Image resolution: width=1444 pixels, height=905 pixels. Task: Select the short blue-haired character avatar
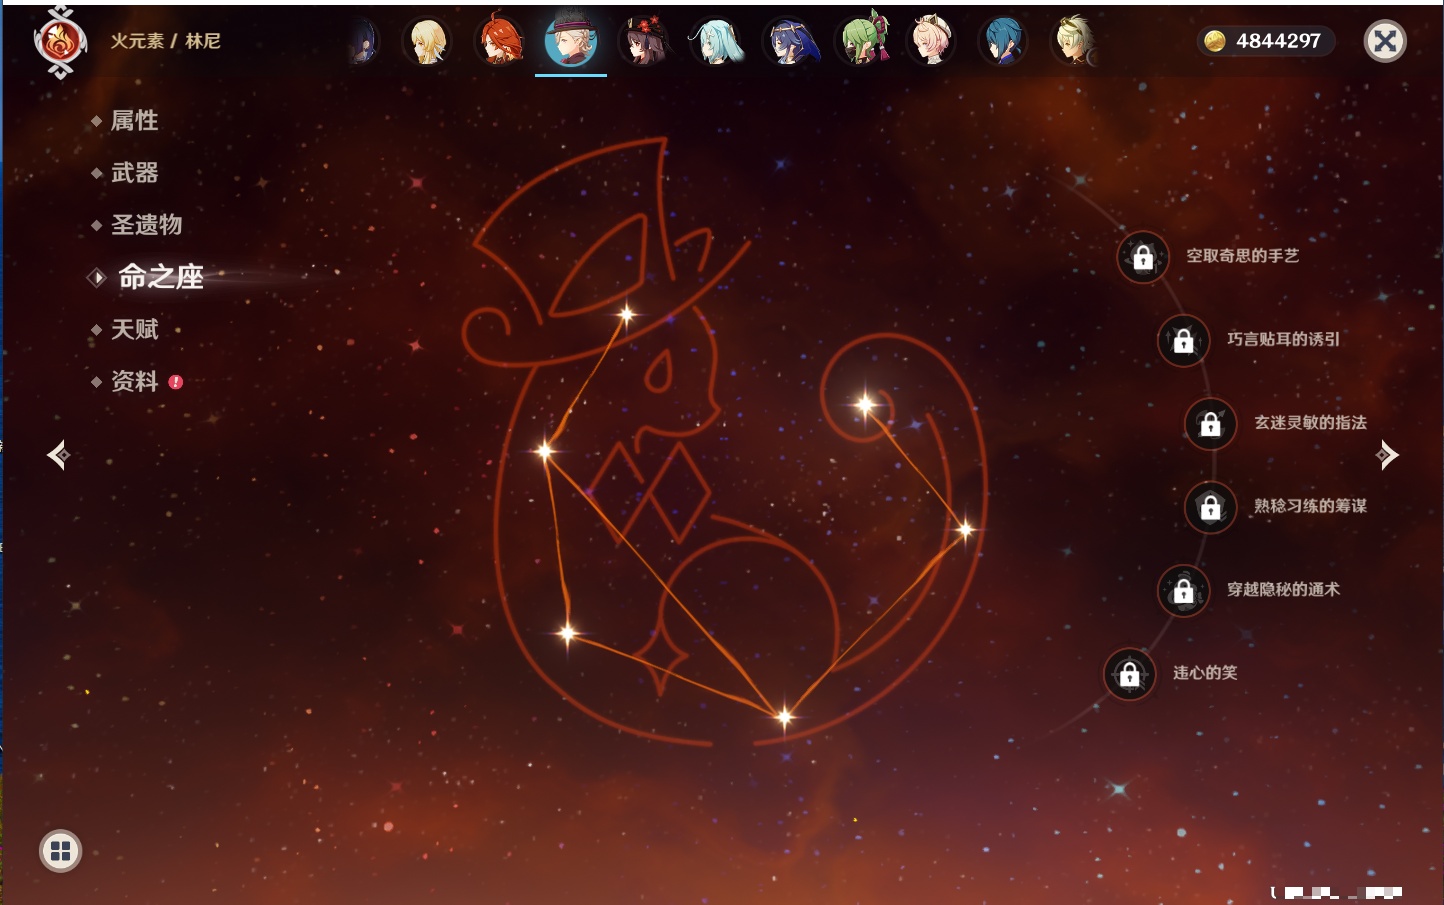point(1003,42)
